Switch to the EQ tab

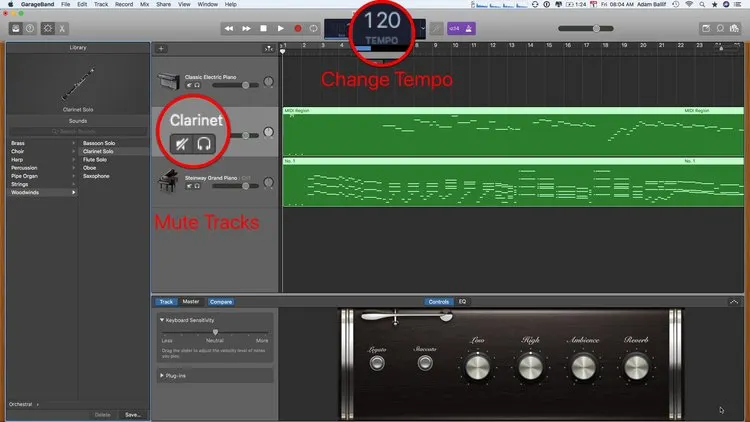(462, 301)
